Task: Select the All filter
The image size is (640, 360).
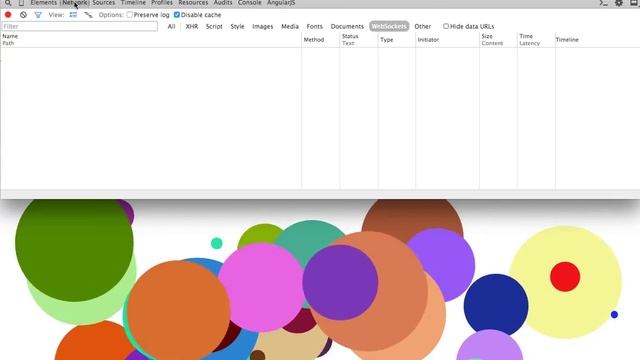Action: pos(171,26)
